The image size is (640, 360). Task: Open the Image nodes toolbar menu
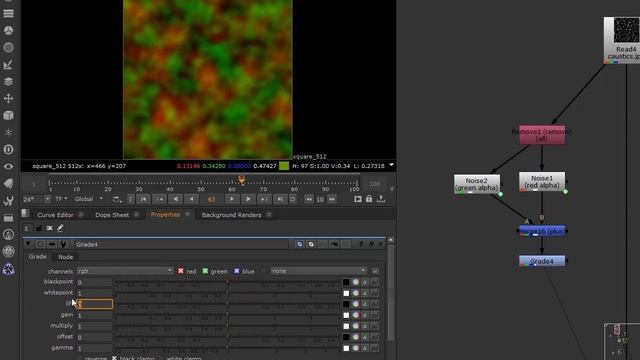point(8,13)
